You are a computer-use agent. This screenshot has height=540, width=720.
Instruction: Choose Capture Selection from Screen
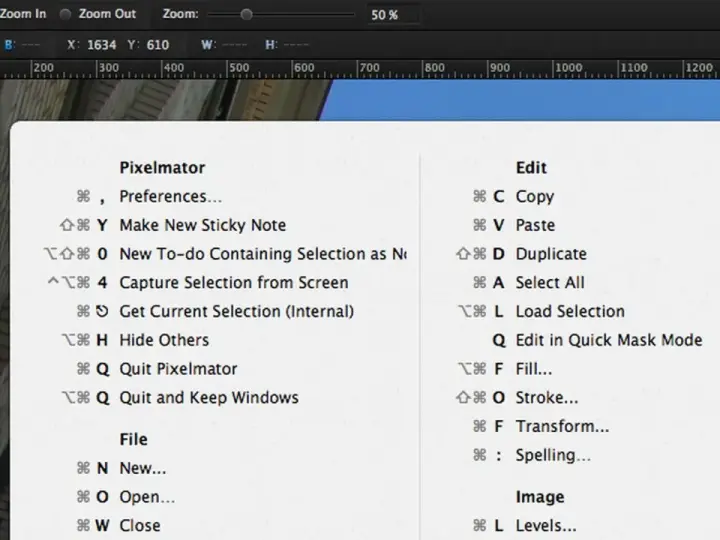tap(234, 283)
